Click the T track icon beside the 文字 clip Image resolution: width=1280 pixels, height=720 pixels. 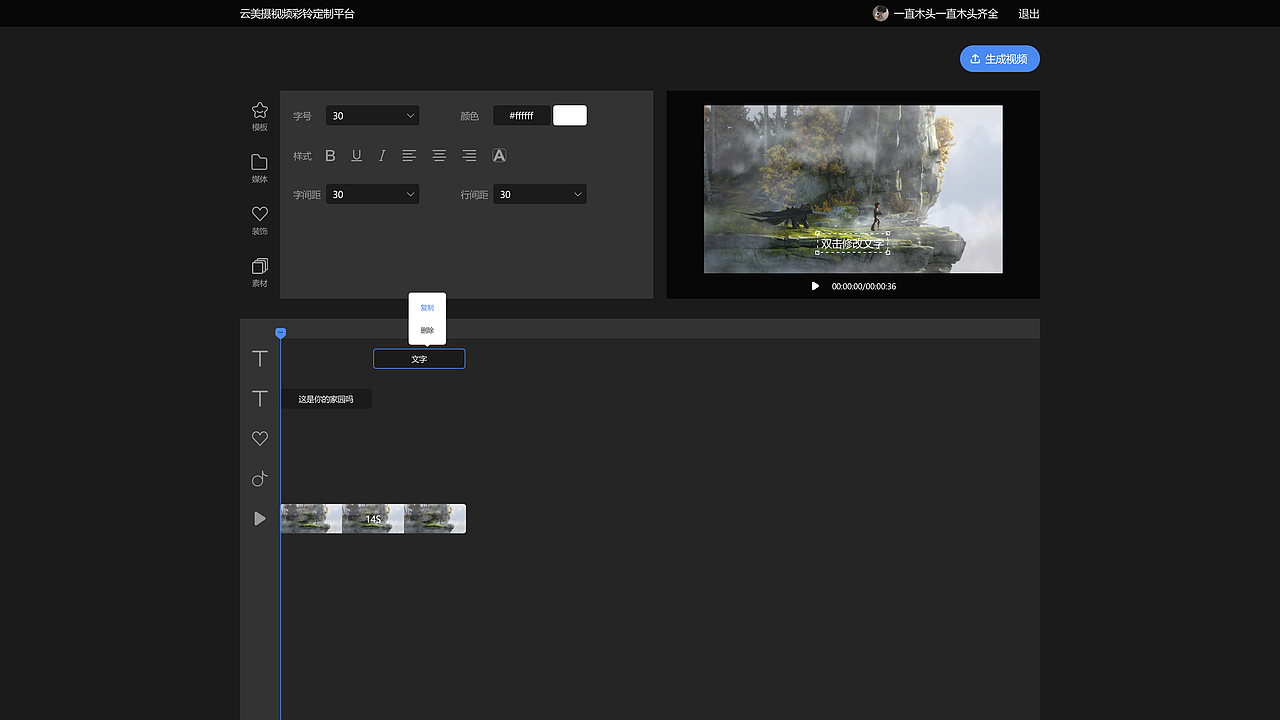[260, 358]
